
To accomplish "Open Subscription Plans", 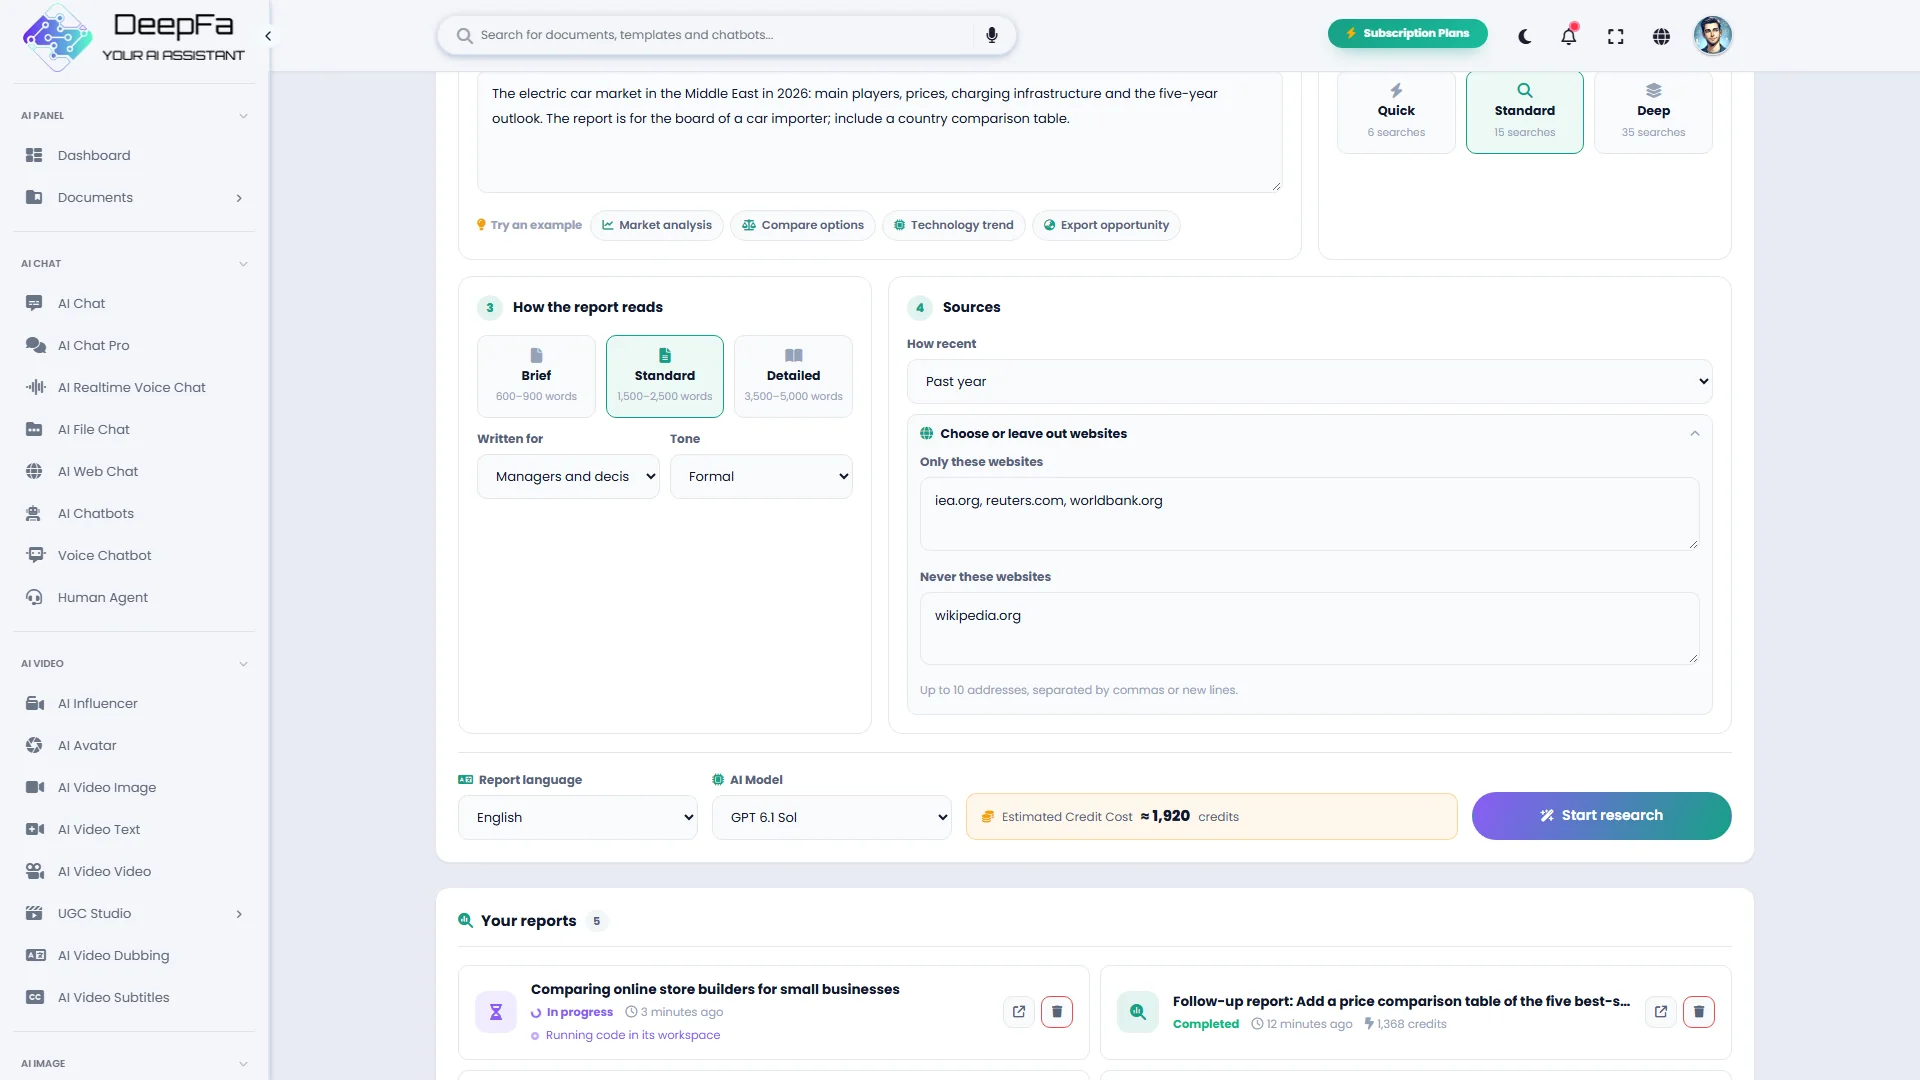I will (1407, 33).
